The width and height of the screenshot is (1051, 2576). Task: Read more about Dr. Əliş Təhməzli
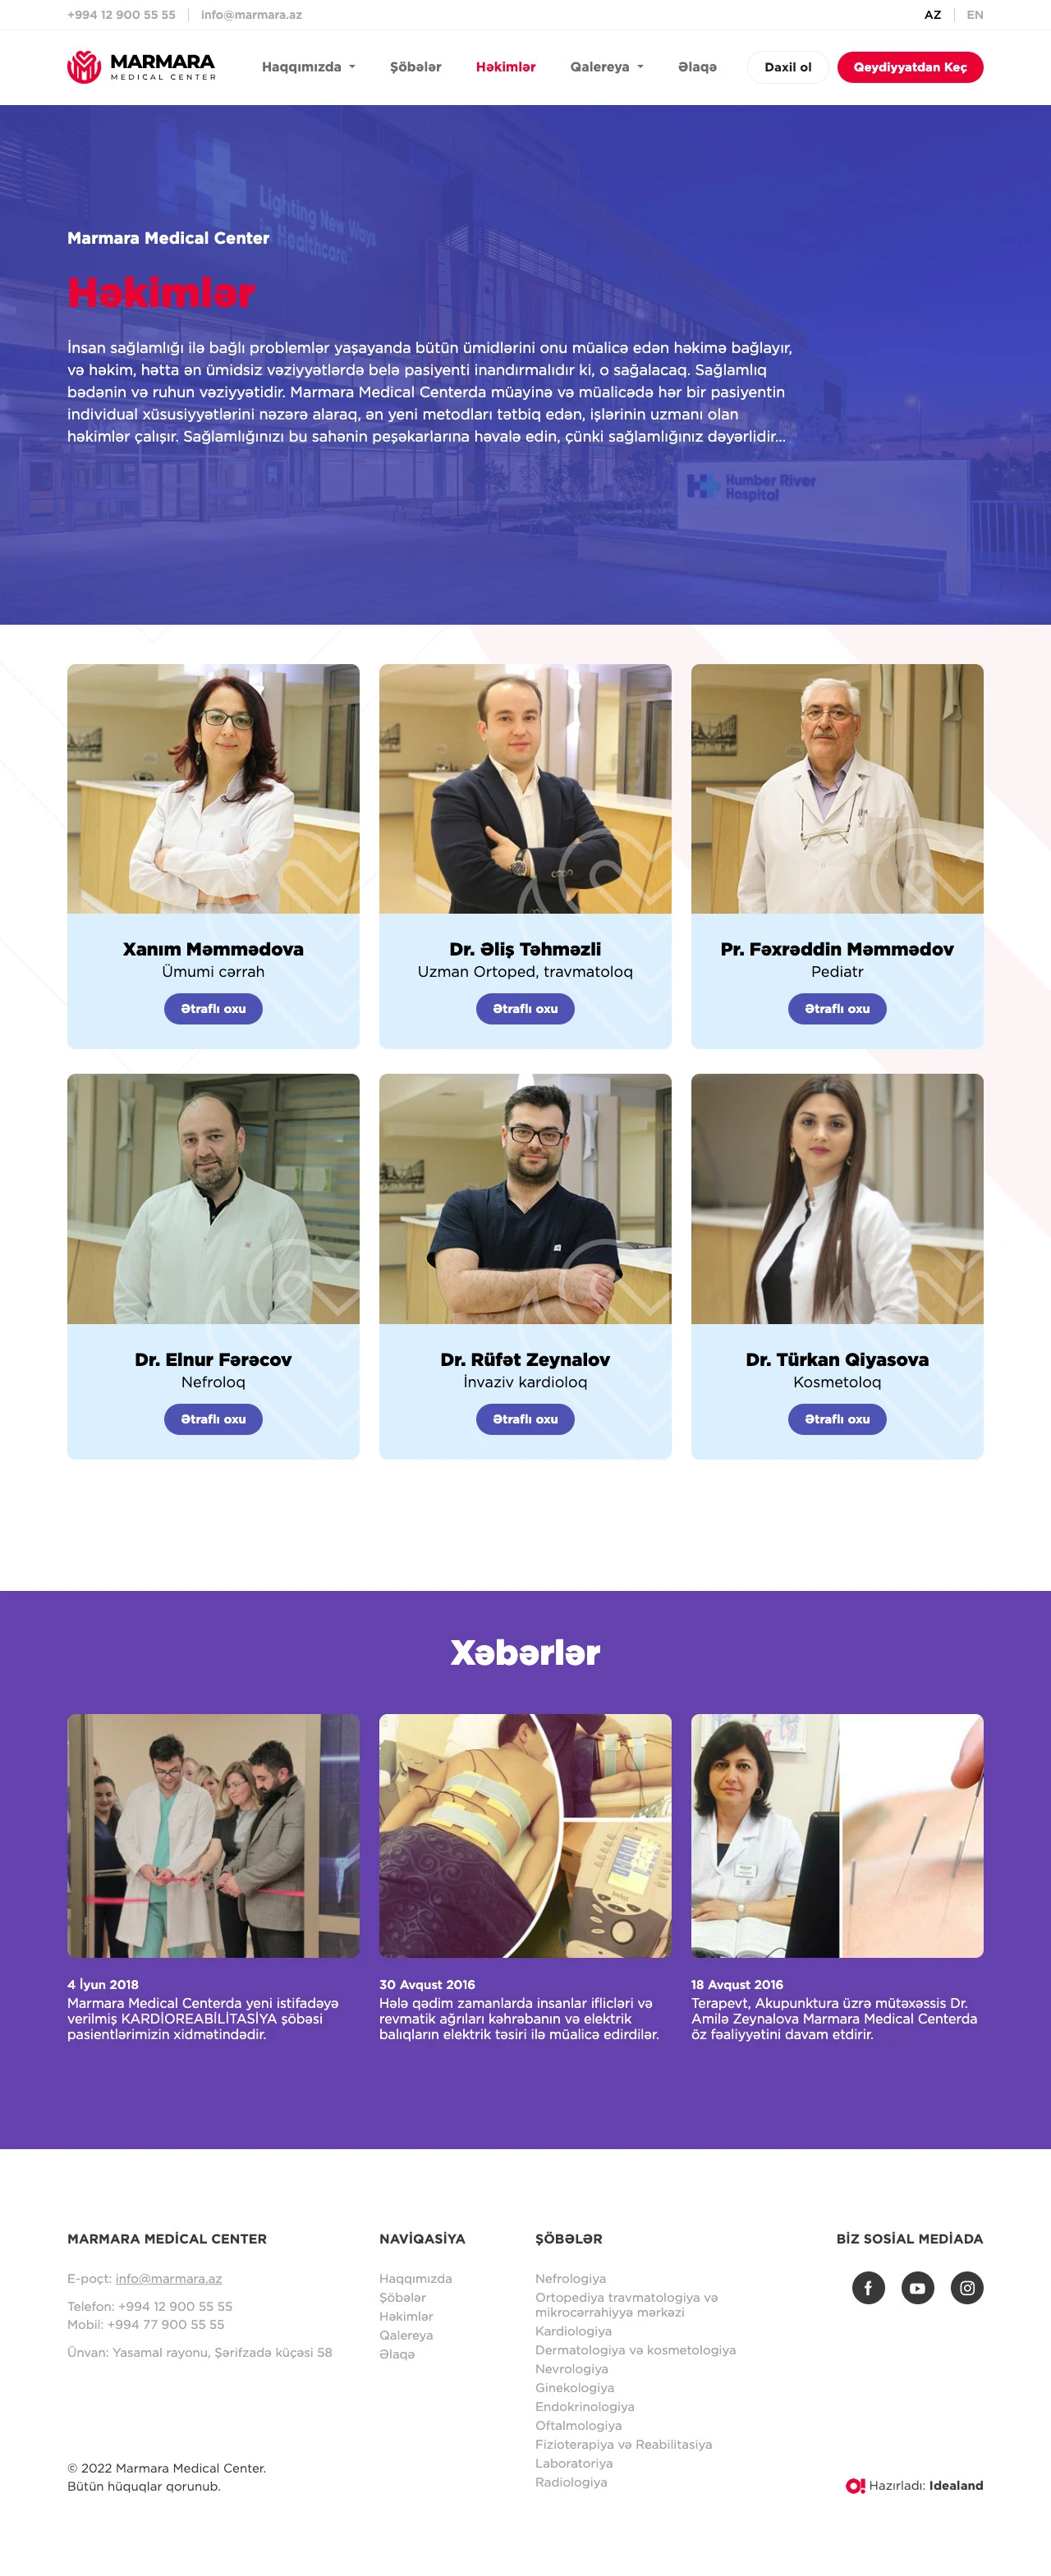point(525,1009)
